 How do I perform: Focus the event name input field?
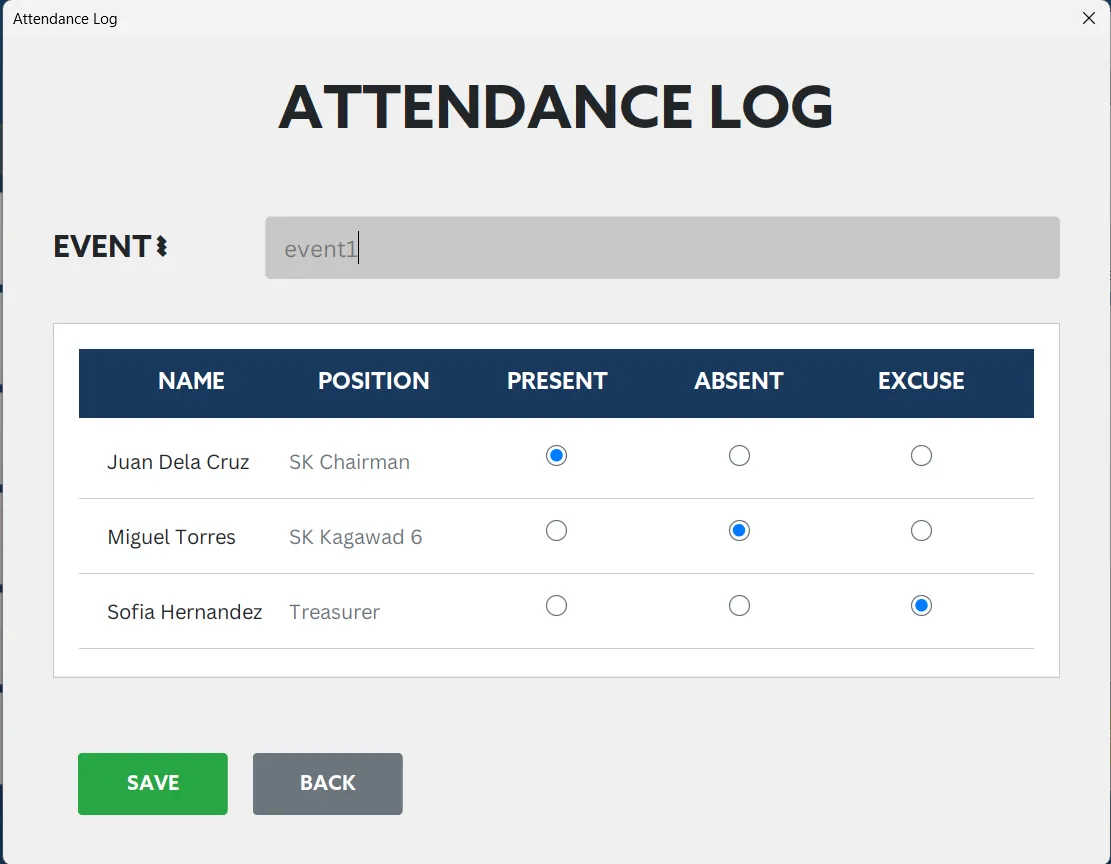[x=662, y=247]
